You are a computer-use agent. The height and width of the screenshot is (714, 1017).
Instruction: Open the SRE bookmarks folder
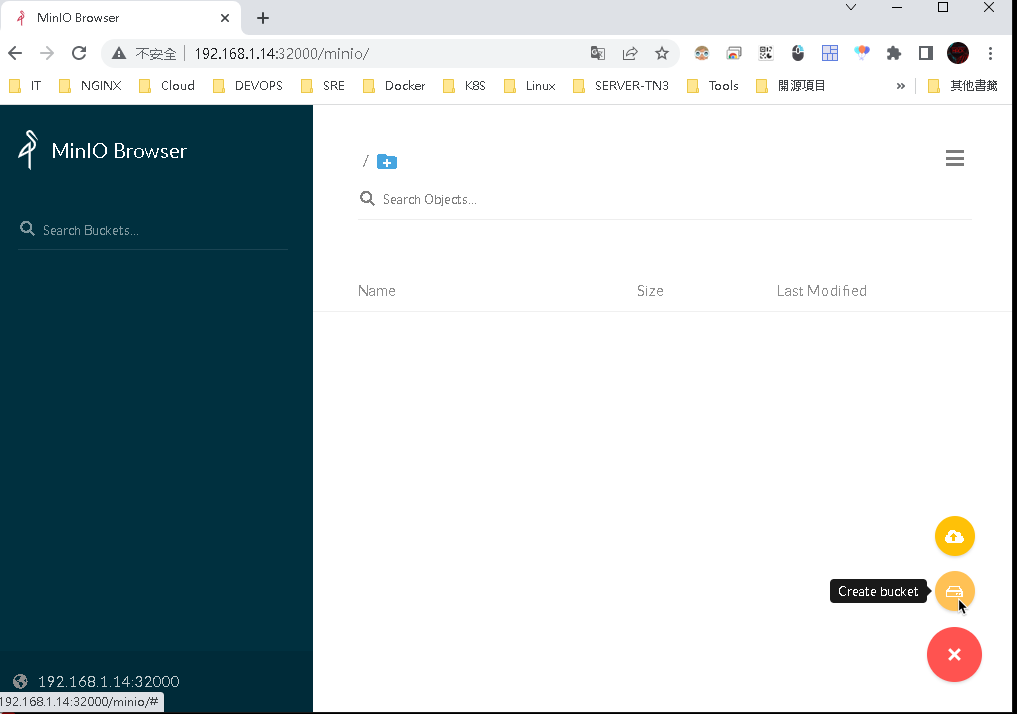[323, 86]
